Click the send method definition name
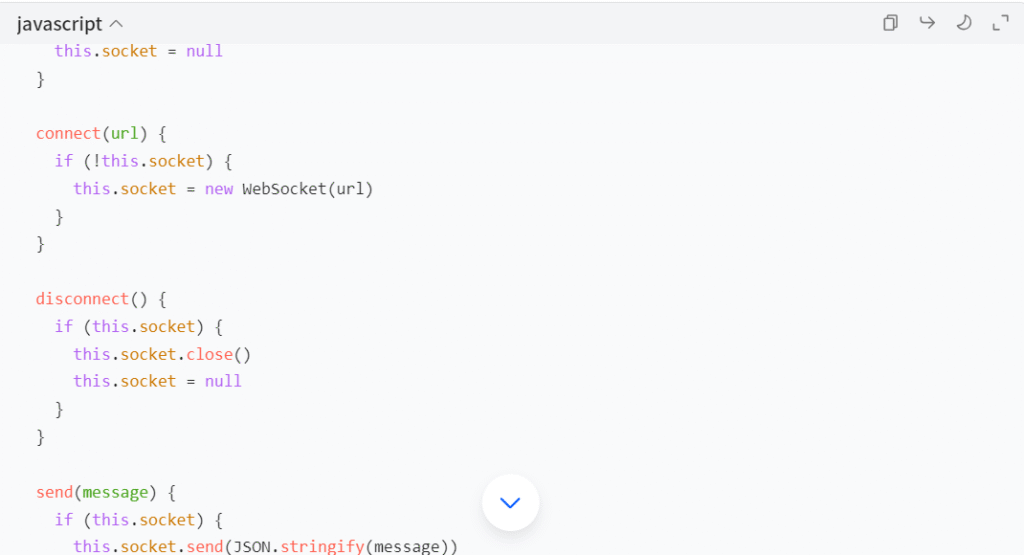The width and height of the screenshot is (1024, 555). (54, 492)
